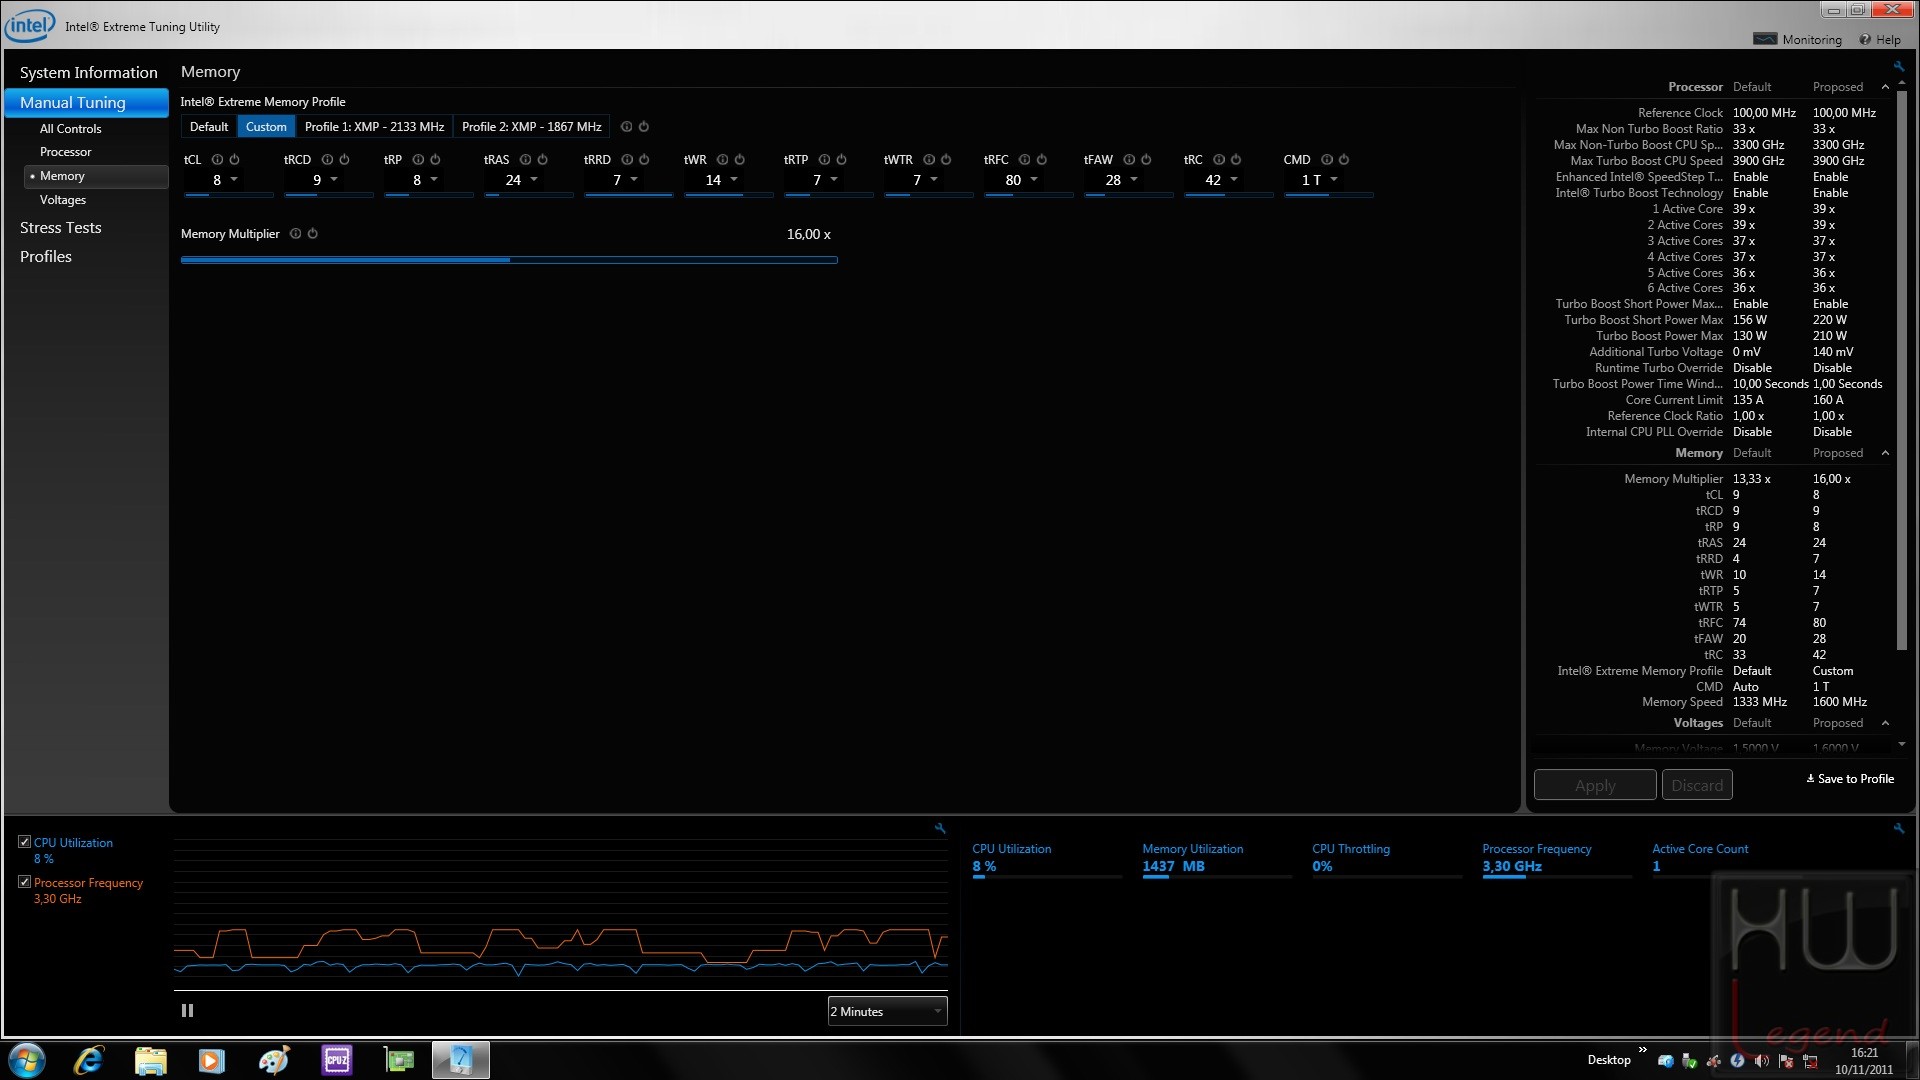Screen dimensions: 1920x1080
Task: Select Profile 1 XMP 2133 MHz tab
Action: pos(374,127)
